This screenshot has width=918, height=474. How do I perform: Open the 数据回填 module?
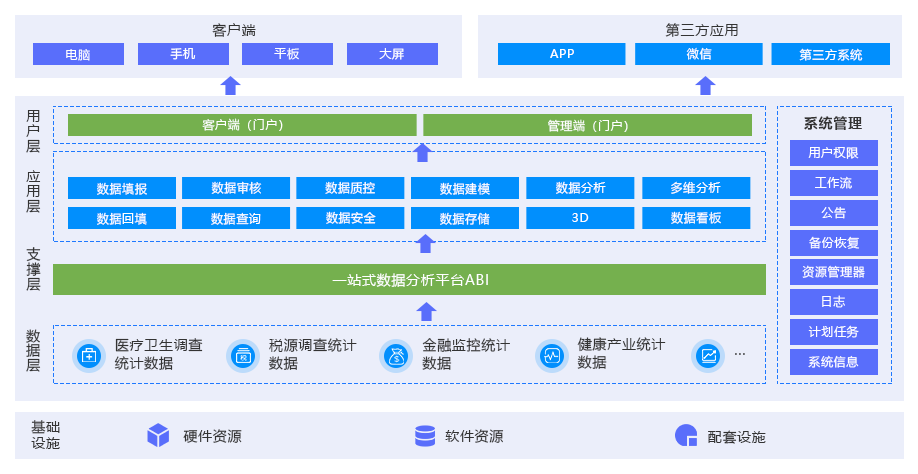coord(122,218)
